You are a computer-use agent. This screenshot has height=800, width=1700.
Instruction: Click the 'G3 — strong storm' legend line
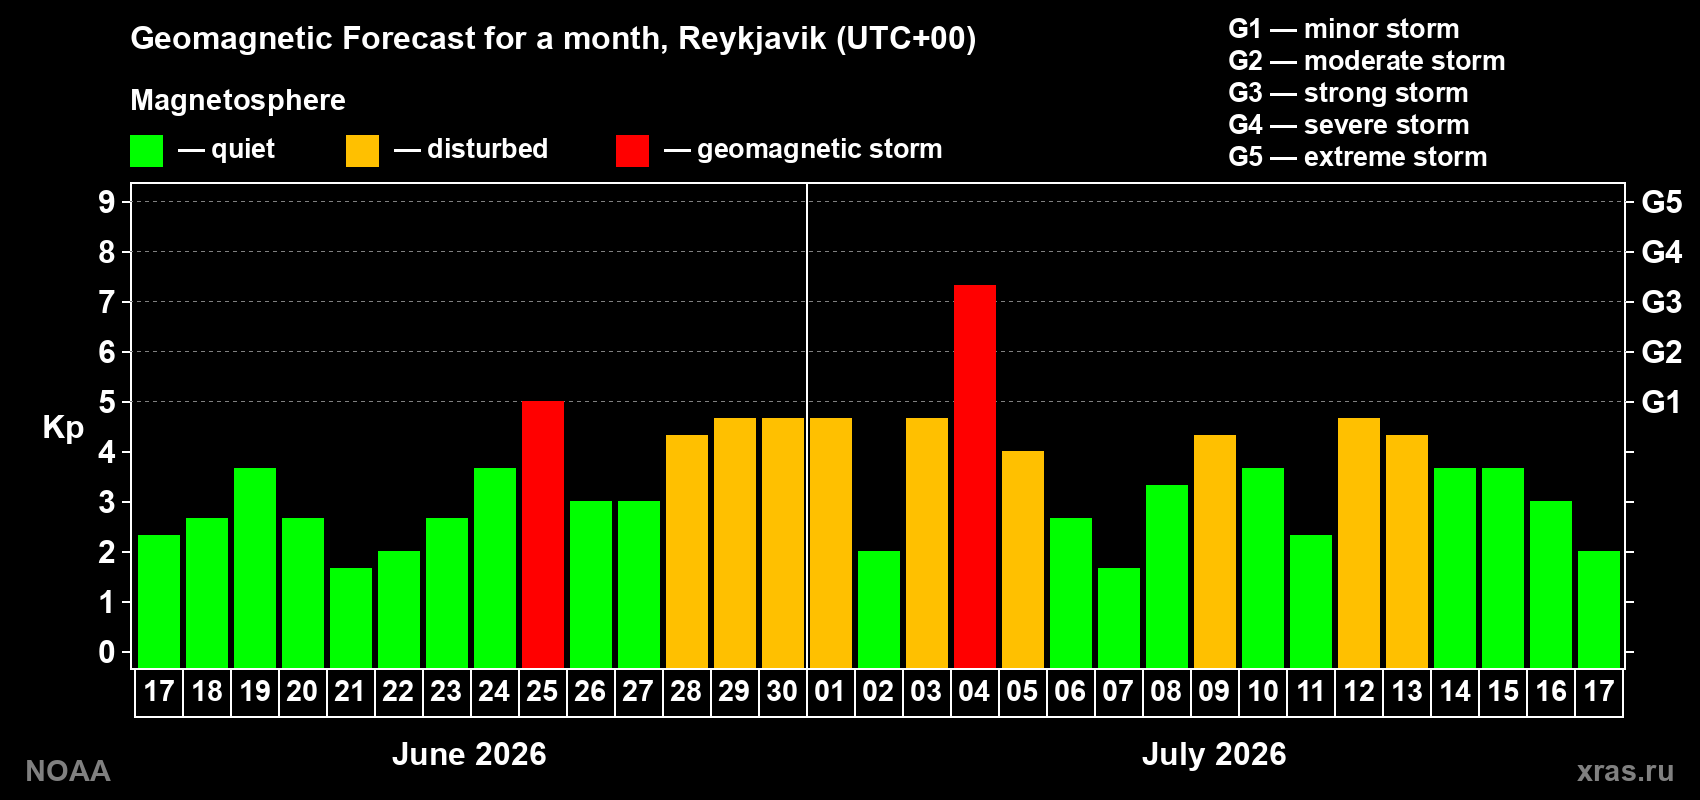[1348, 93]
